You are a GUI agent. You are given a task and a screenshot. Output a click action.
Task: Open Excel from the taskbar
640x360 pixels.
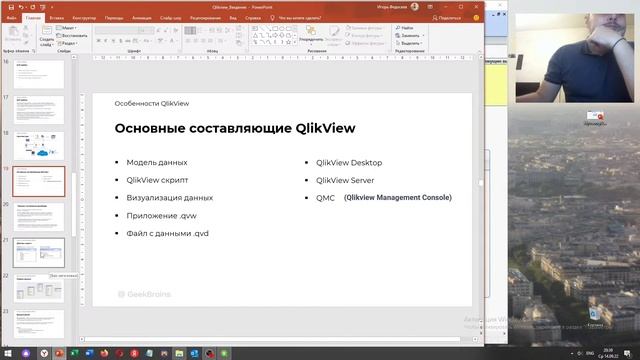74,353
